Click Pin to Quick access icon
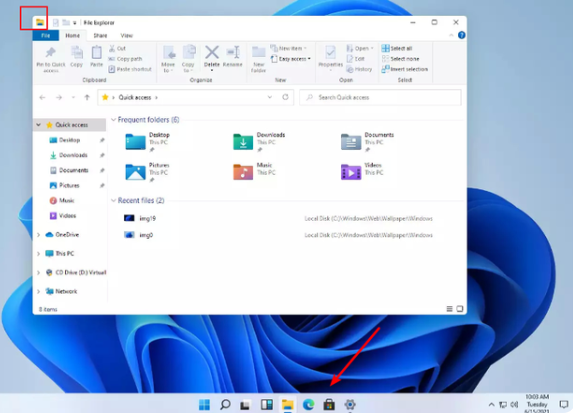 point(50,53)
